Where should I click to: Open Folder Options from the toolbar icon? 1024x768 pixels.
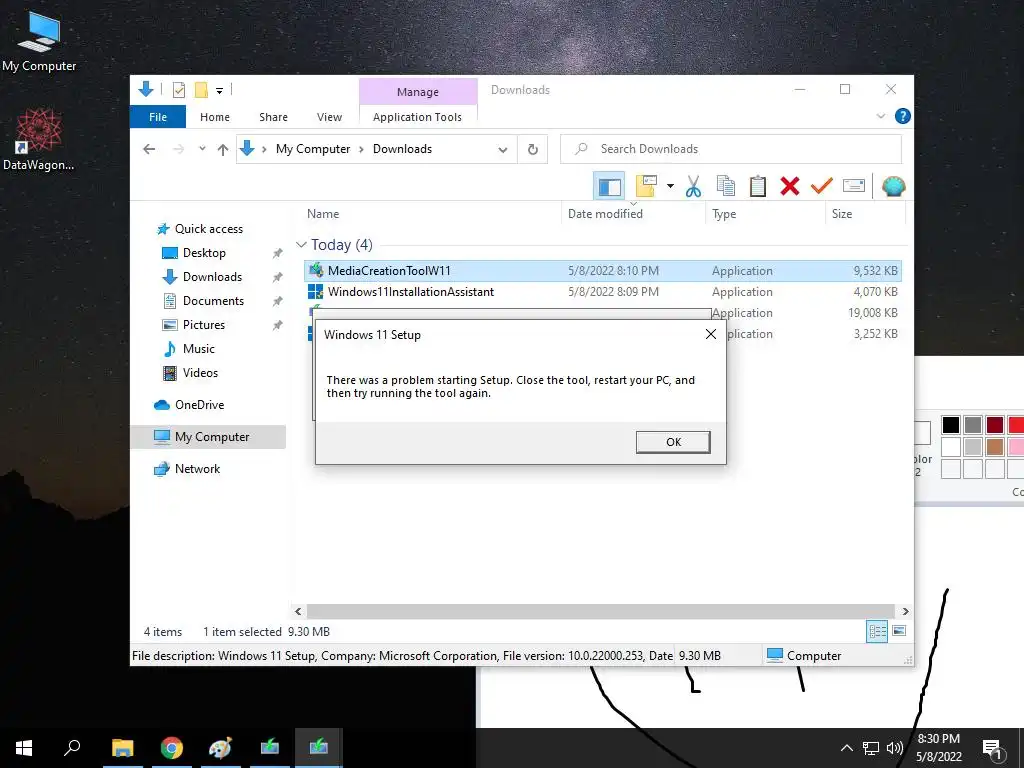[646, 186]
